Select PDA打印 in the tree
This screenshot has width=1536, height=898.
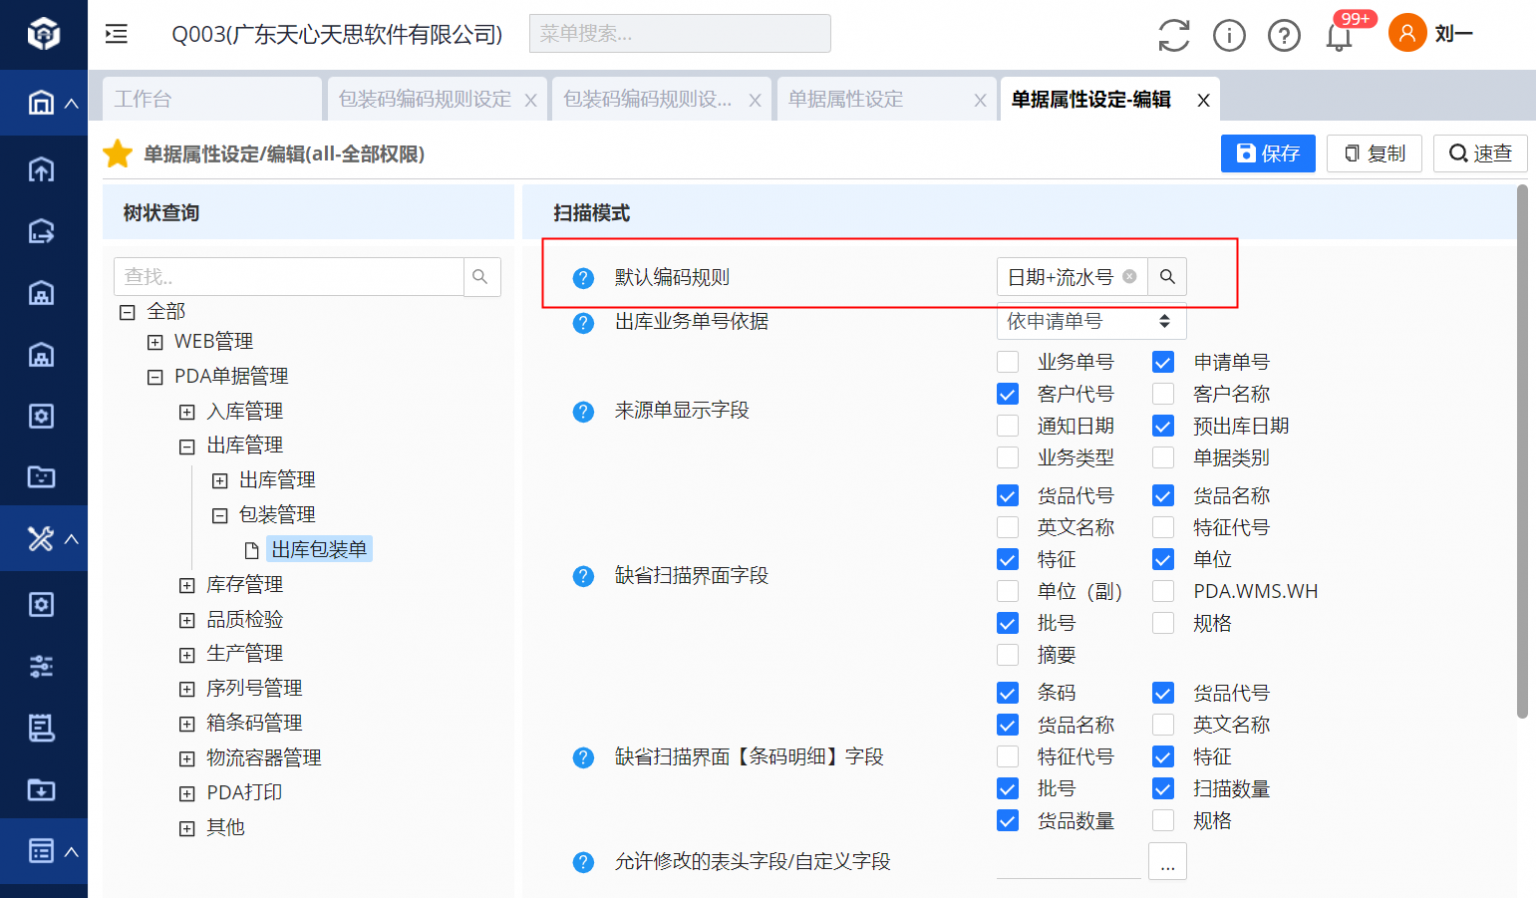(244, 793)
